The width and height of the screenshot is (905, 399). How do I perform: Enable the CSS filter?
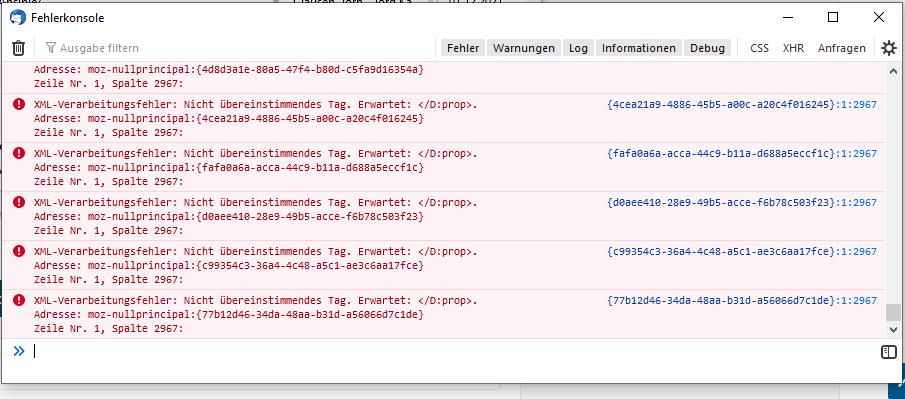pos(760,48)
